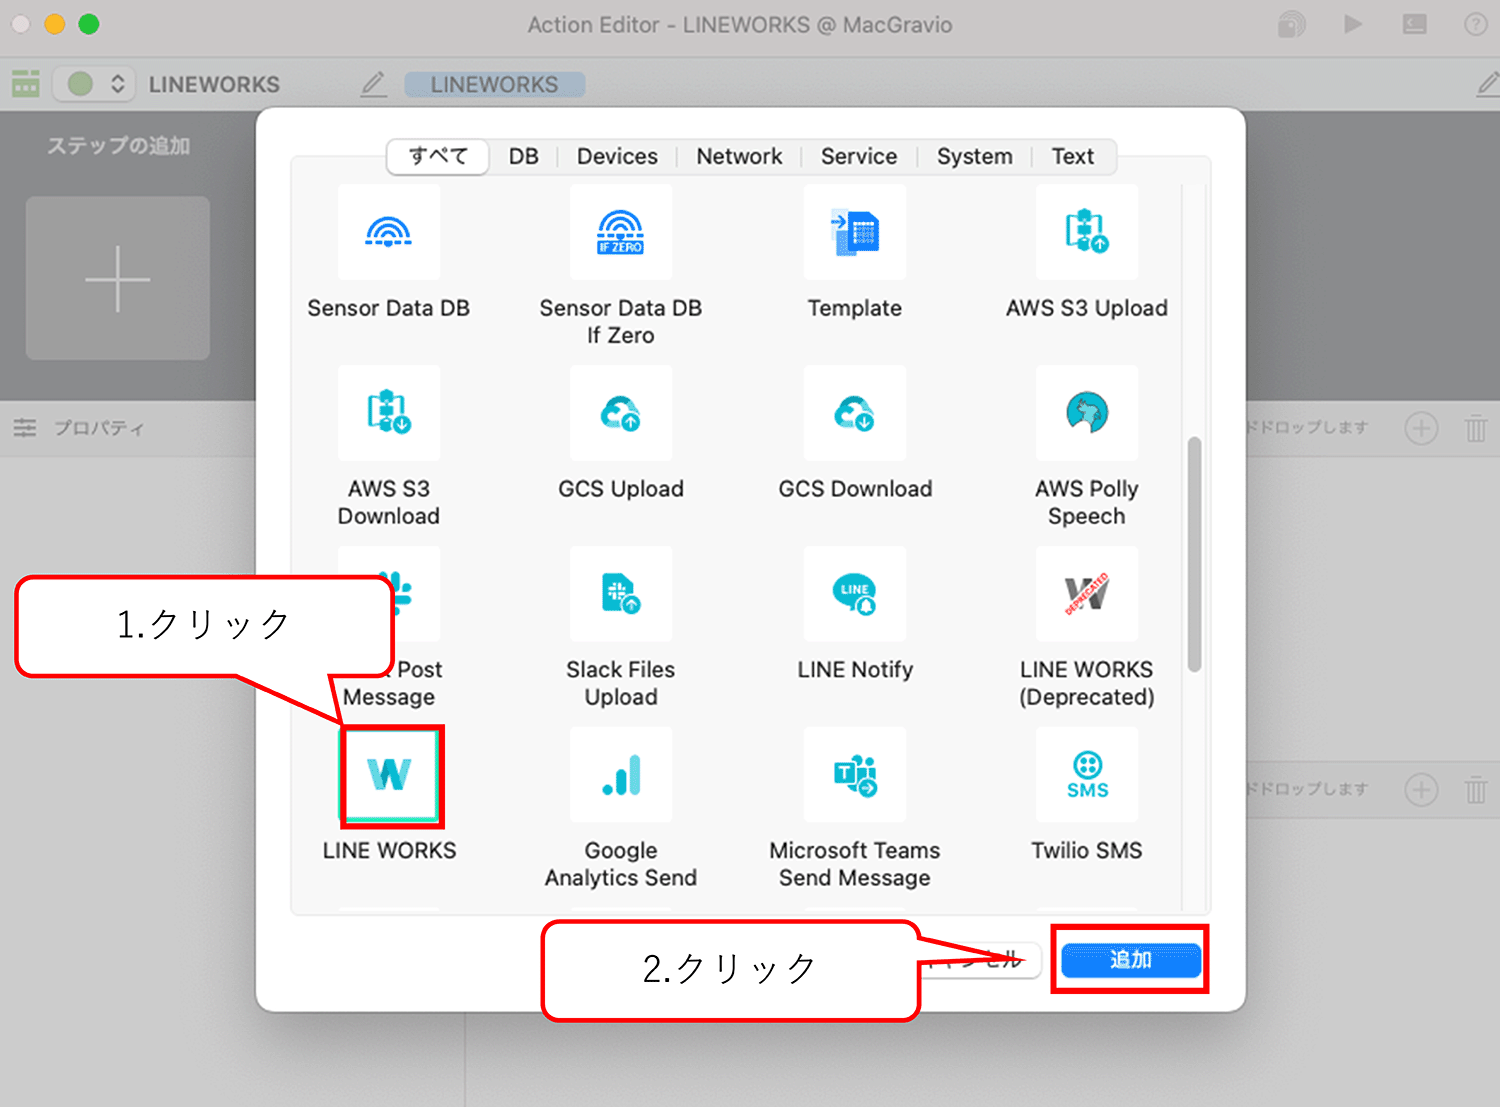
Task: Pick the AWS S3 Upload icon
Action: (1086, 232)
